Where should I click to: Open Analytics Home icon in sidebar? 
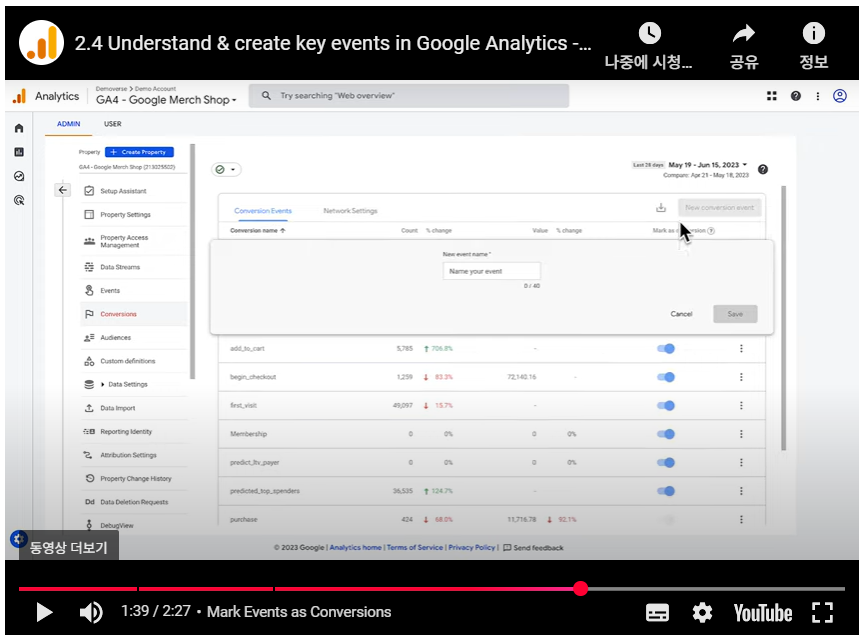pos(19,128)
